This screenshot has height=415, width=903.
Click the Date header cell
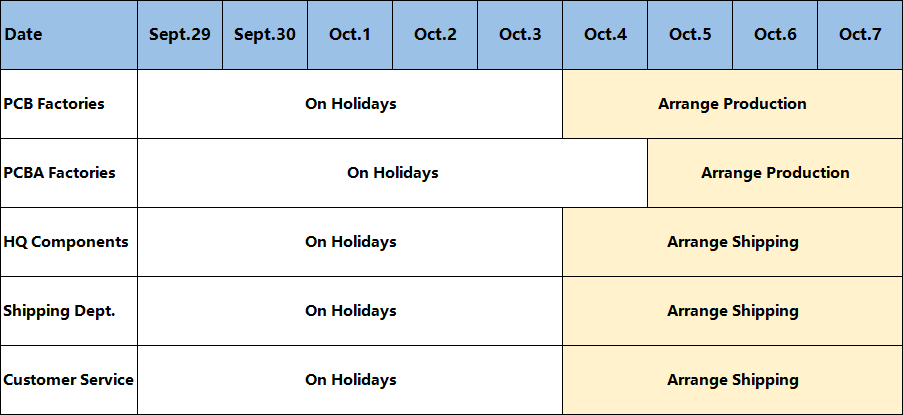68,35
